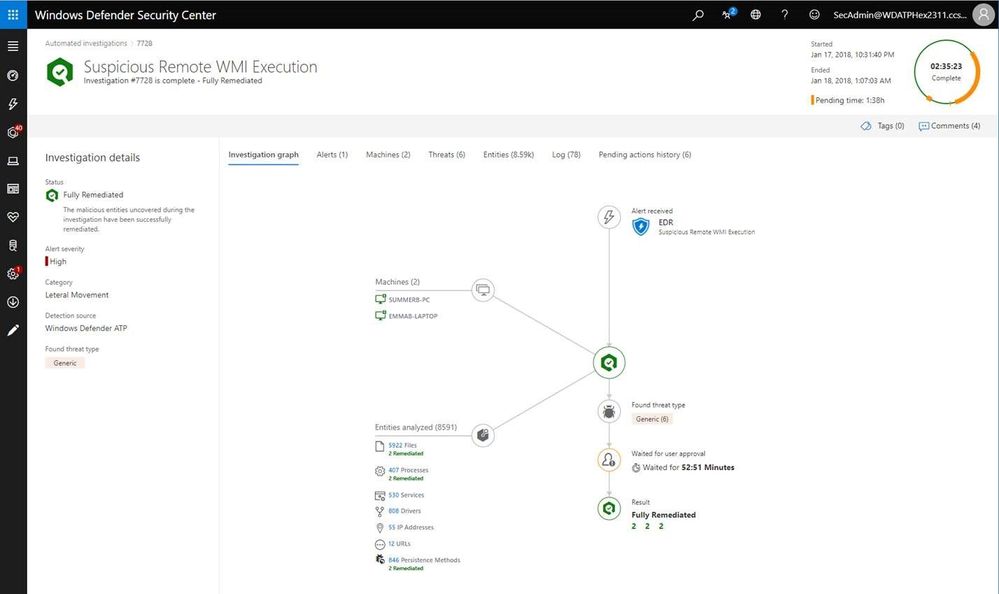
Task: Click the Windows Defender ATP detection source
Action: (x=86, y=328)
